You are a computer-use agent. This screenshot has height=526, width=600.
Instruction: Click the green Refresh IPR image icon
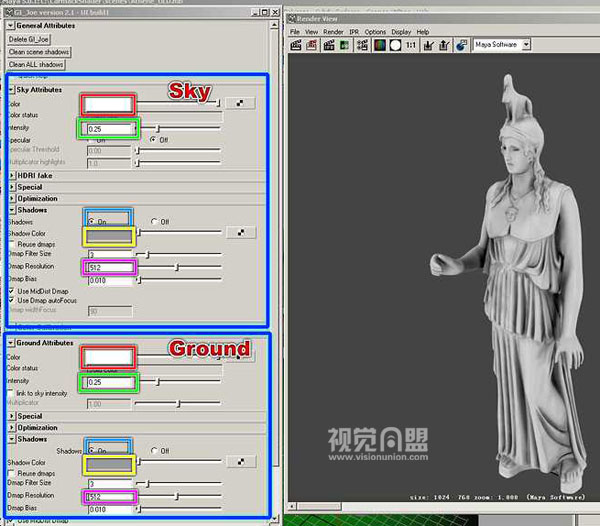click(x=344, y=45)
